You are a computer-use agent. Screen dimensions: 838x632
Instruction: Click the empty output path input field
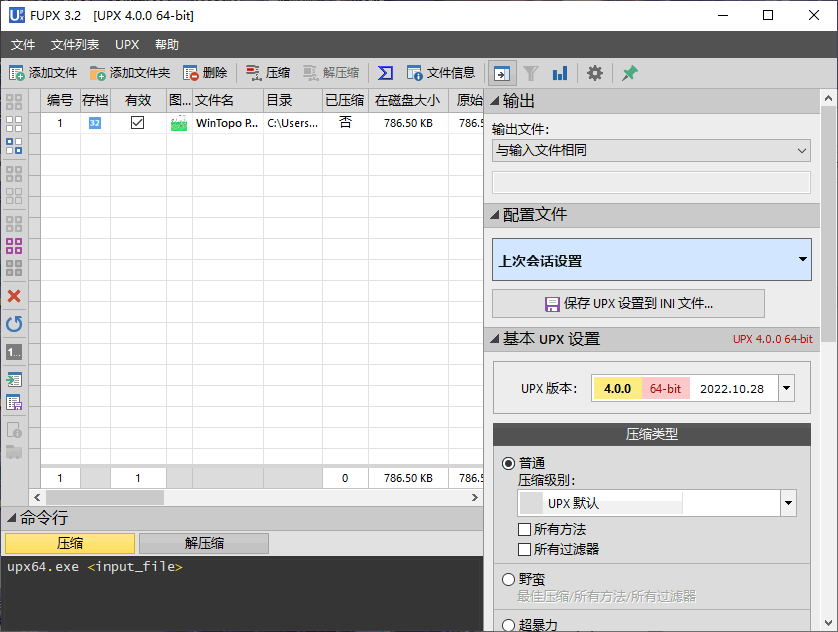click(651, 182)
